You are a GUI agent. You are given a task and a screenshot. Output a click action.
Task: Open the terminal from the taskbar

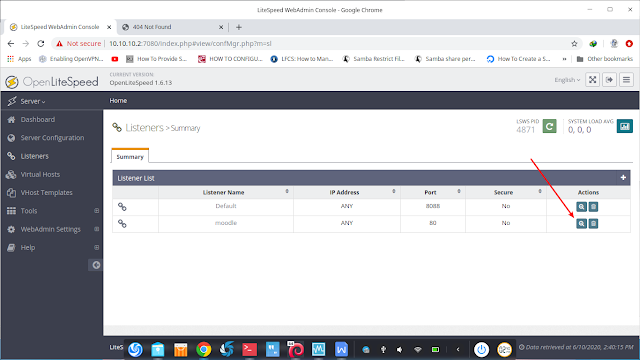tap(249, 349)
